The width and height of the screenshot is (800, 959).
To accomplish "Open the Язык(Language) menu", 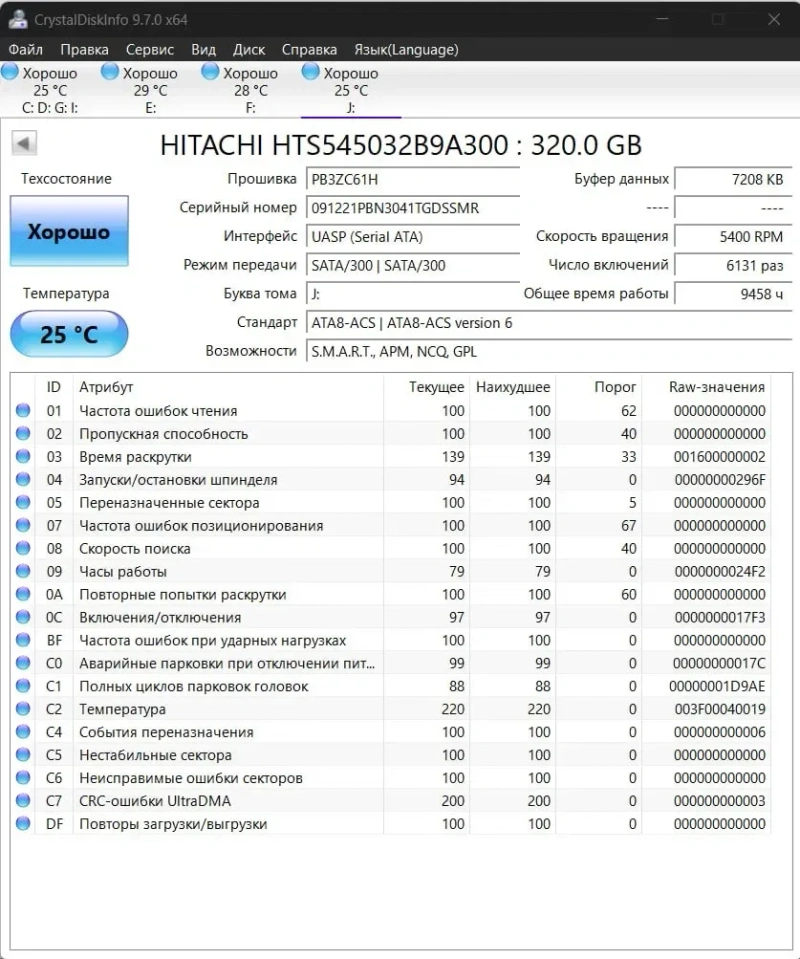I will click(x=406, y=50).
